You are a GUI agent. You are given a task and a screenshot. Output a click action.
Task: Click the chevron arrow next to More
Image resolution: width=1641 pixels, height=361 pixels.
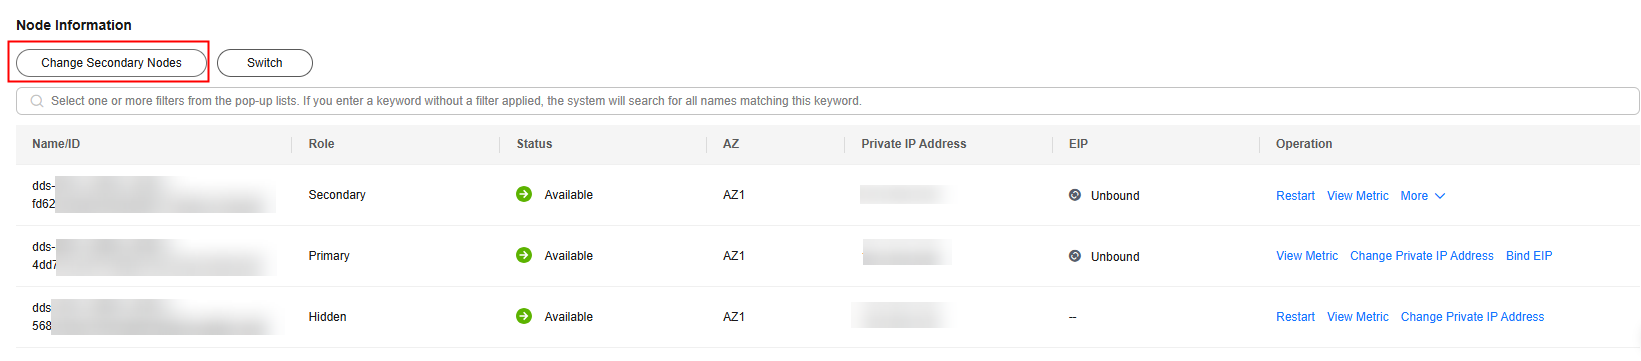coord(1440,196)
